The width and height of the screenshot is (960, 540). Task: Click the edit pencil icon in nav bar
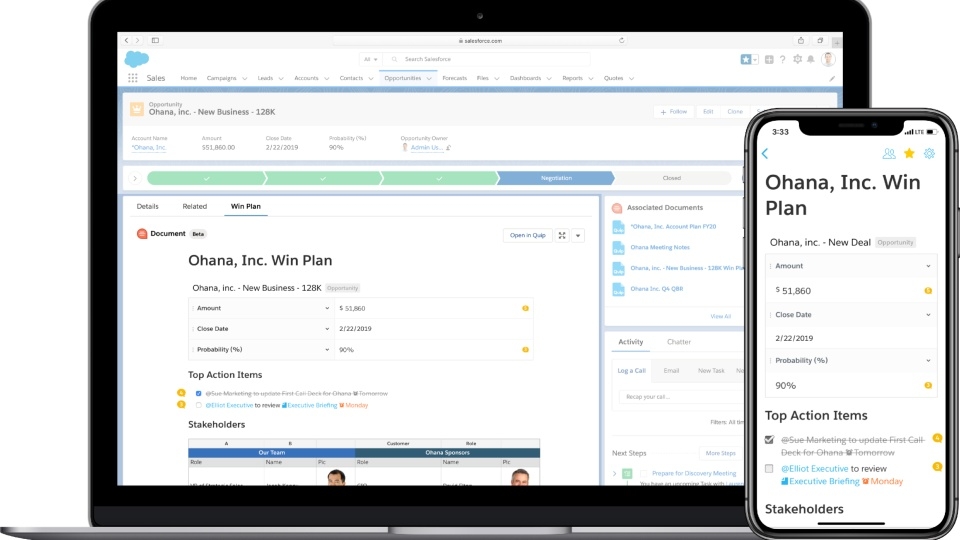coord(832,78)
